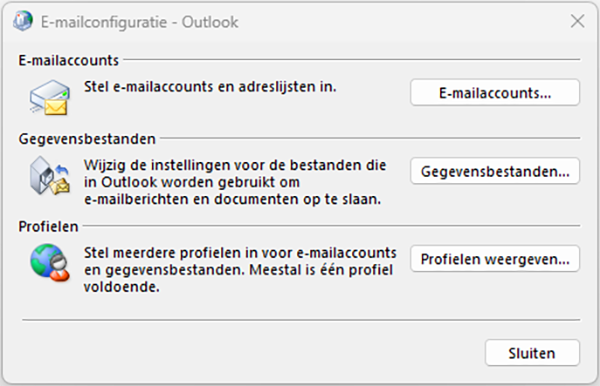Show profiles via Profielen weergeven... button
Image resolution: width=600 pixels, height=386 pixels.
click(495, 259)
